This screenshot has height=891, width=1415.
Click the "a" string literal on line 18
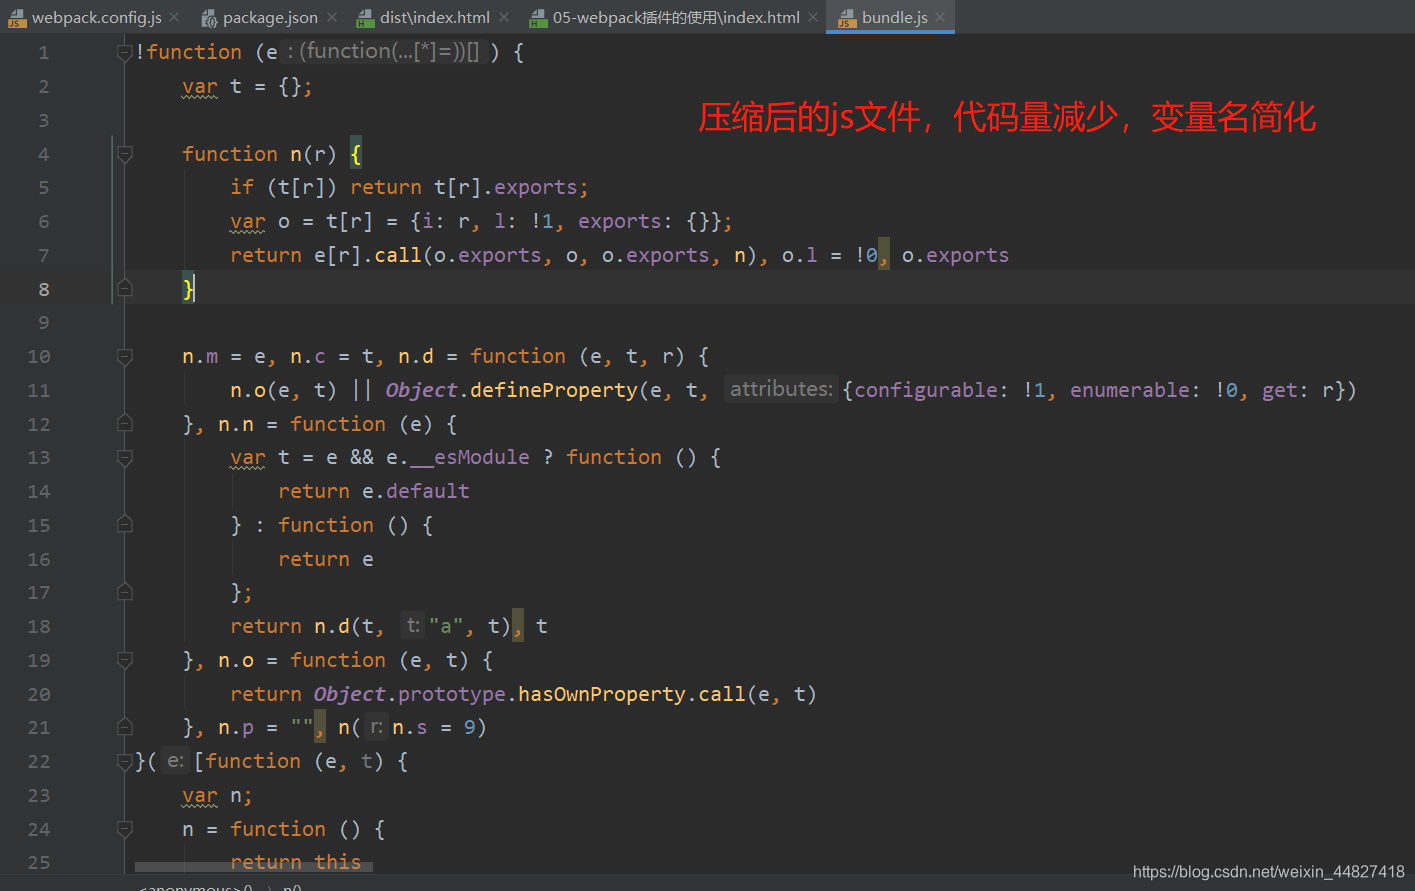(x=445, y=626)
